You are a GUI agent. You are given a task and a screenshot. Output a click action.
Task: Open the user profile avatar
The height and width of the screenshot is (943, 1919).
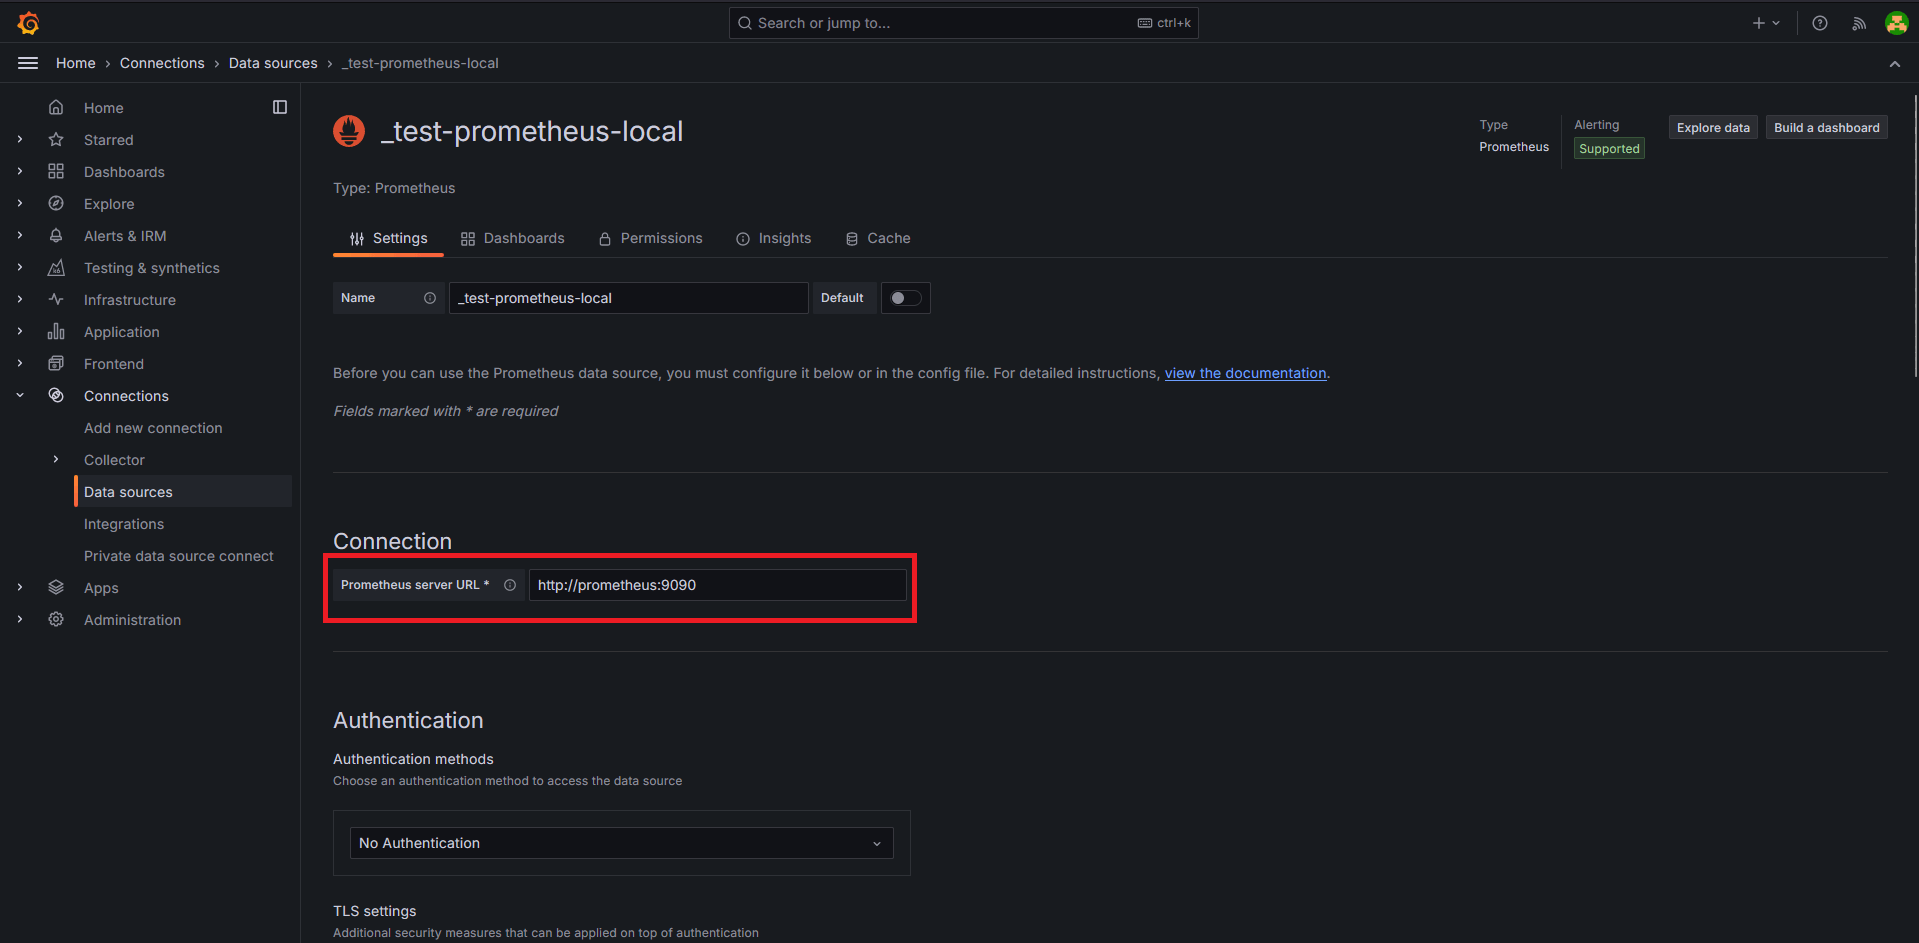pos(1896,23)
